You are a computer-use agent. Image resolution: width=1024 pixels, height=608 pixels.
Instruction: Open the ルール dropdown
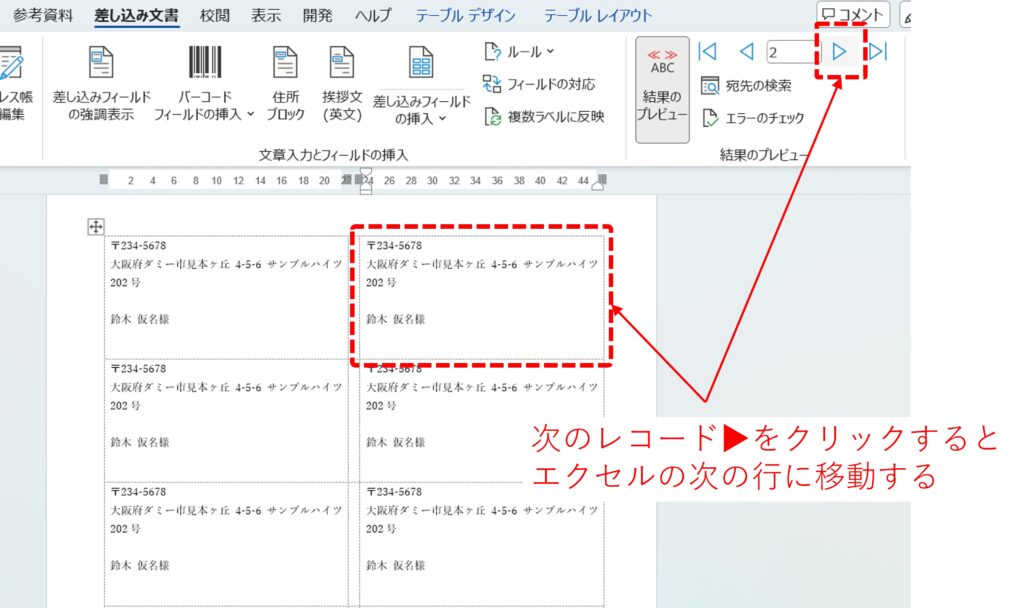tap(519, 52)
